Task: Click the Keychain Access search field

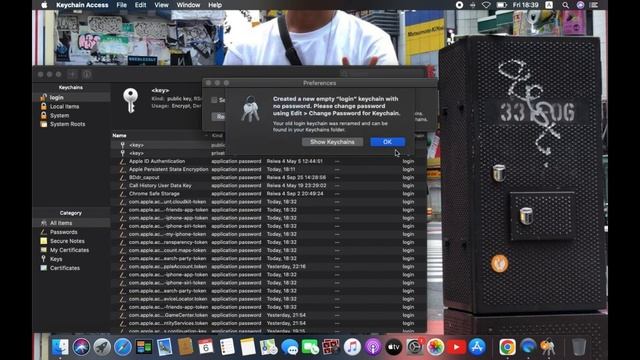Action: point(382,74)
